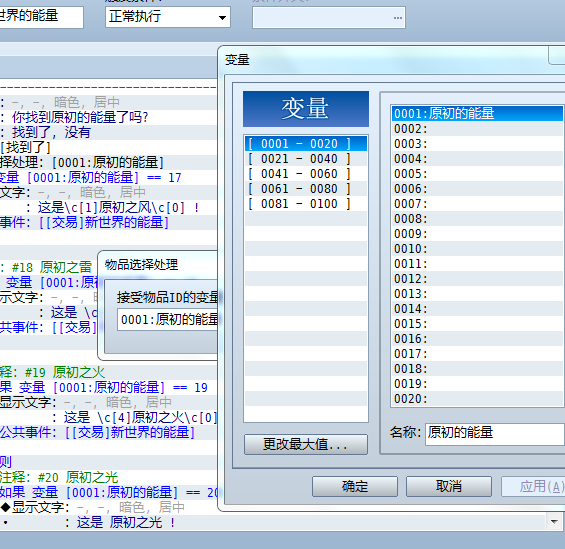
Task: Click the event name field at top left
Action: [41, 17]
